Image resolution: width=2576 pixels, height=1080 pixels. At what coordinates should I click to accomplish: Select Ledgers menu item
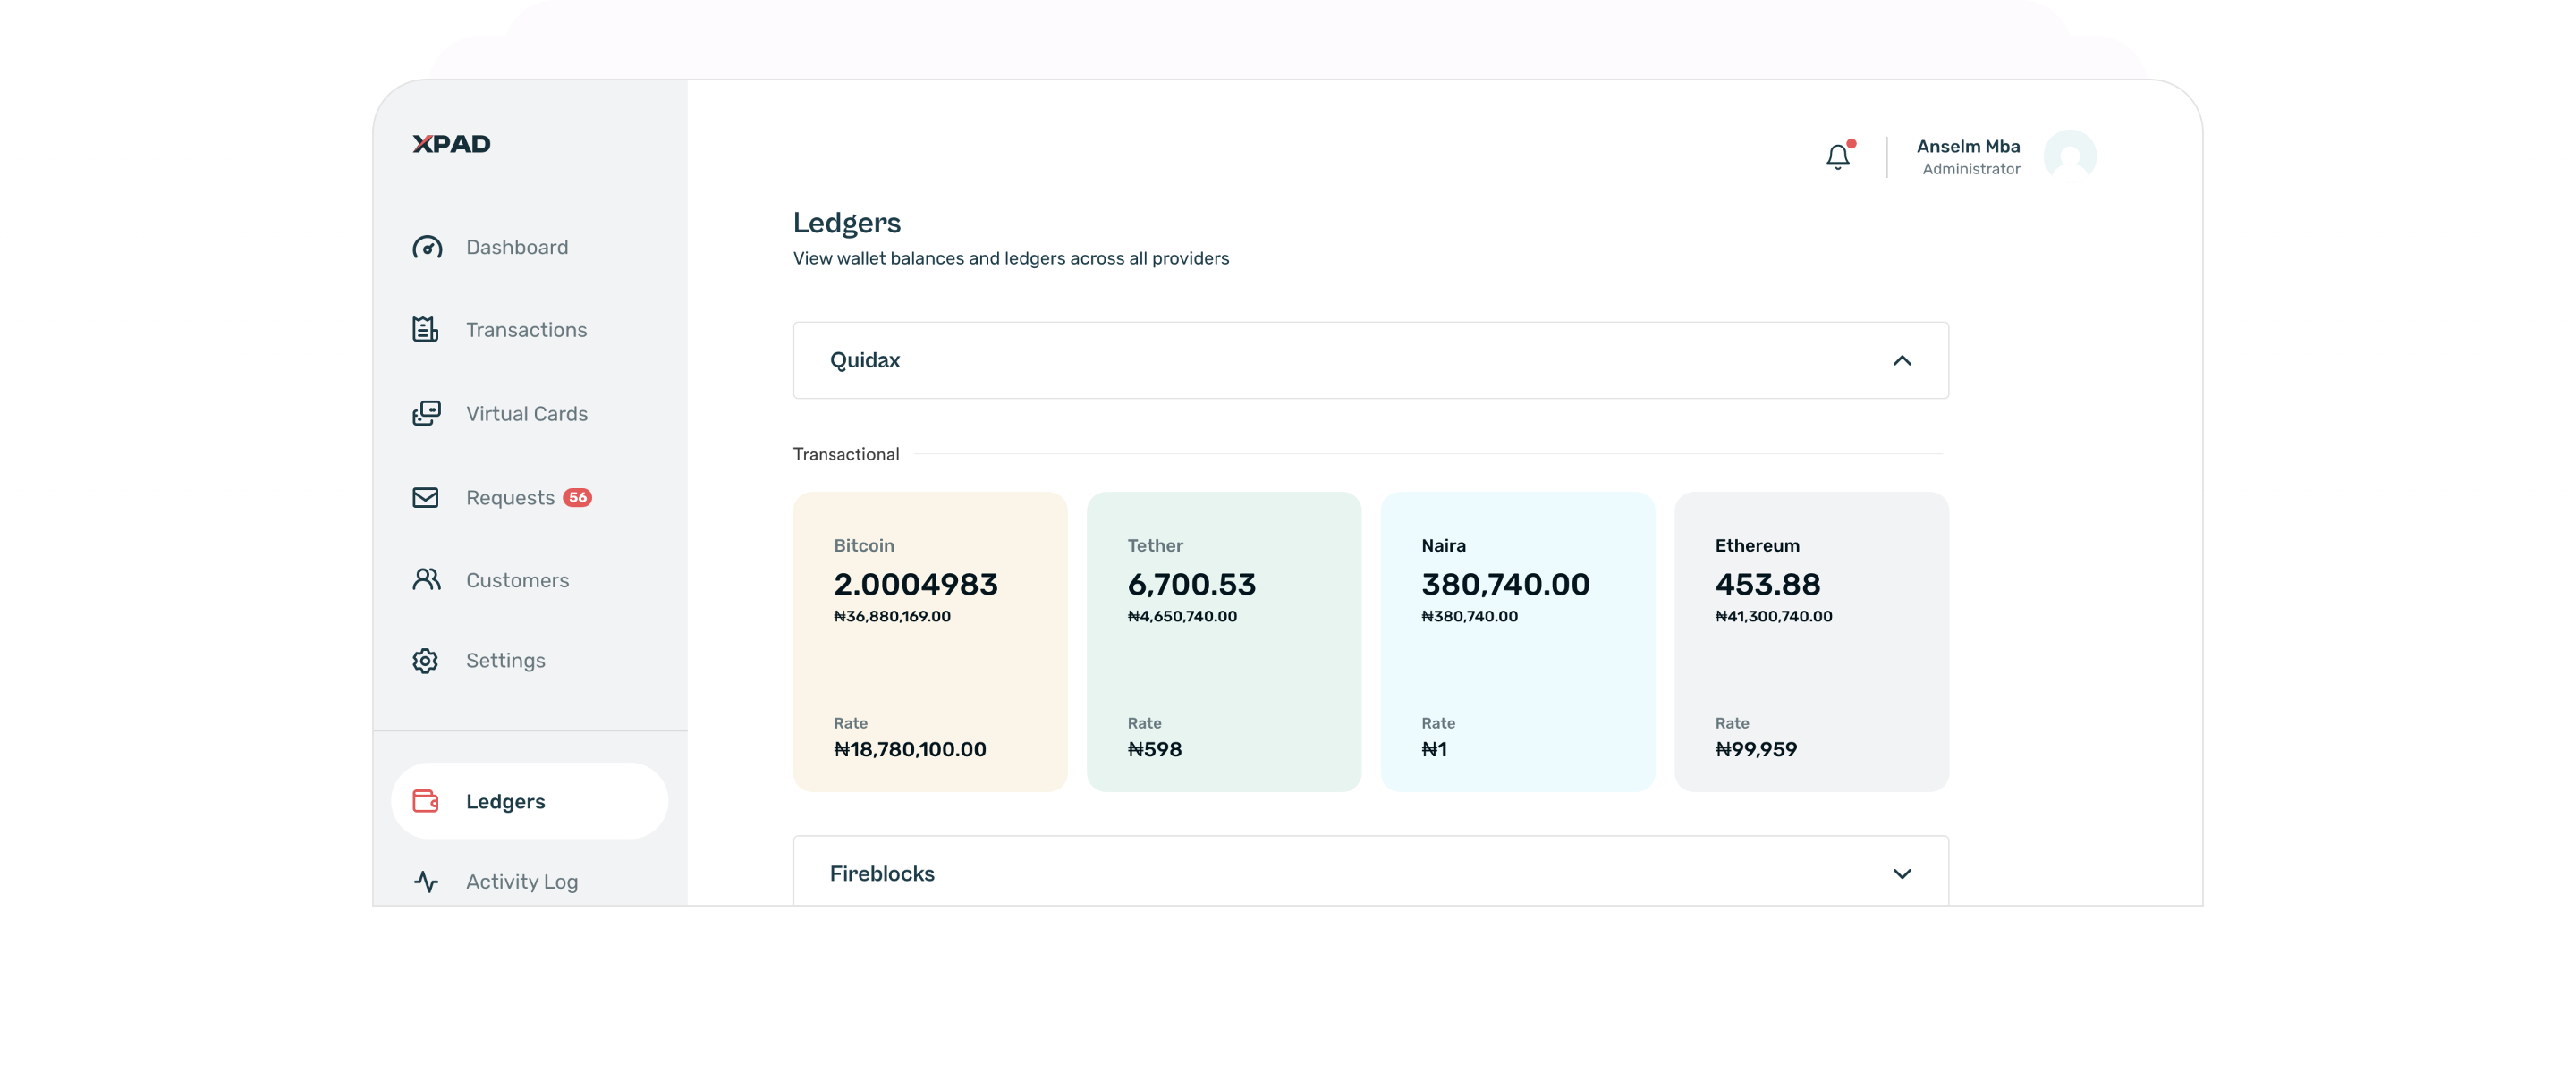pos(530,801)
